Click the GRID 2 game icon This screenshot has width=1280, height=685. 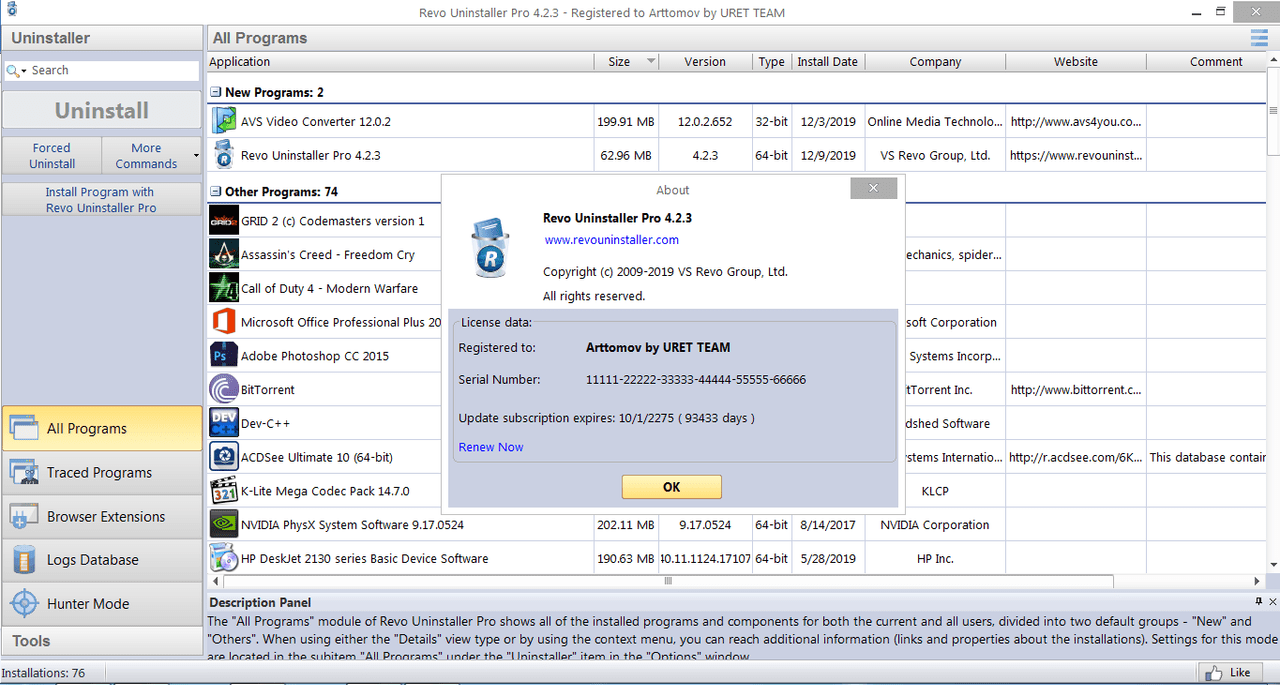(x=223, y=221)
